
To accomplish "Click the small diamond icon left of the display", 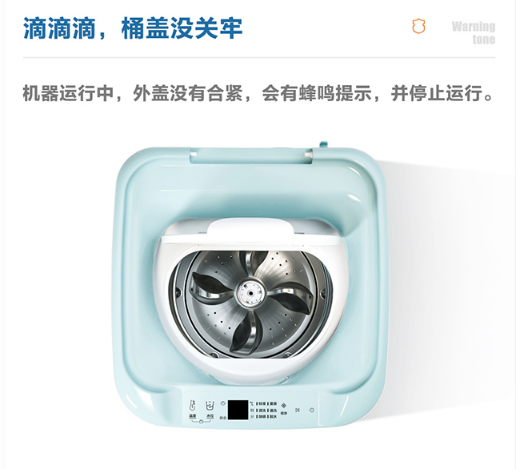I will (x=223, y=403).
